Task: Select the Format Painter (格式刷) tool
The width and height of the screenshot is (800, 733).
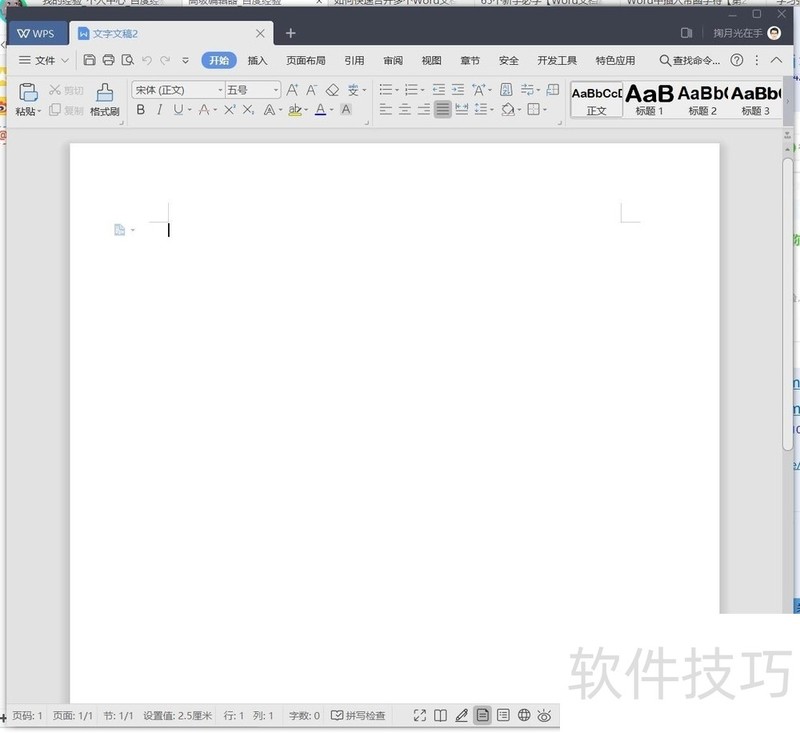Action: tap(105, 99)
